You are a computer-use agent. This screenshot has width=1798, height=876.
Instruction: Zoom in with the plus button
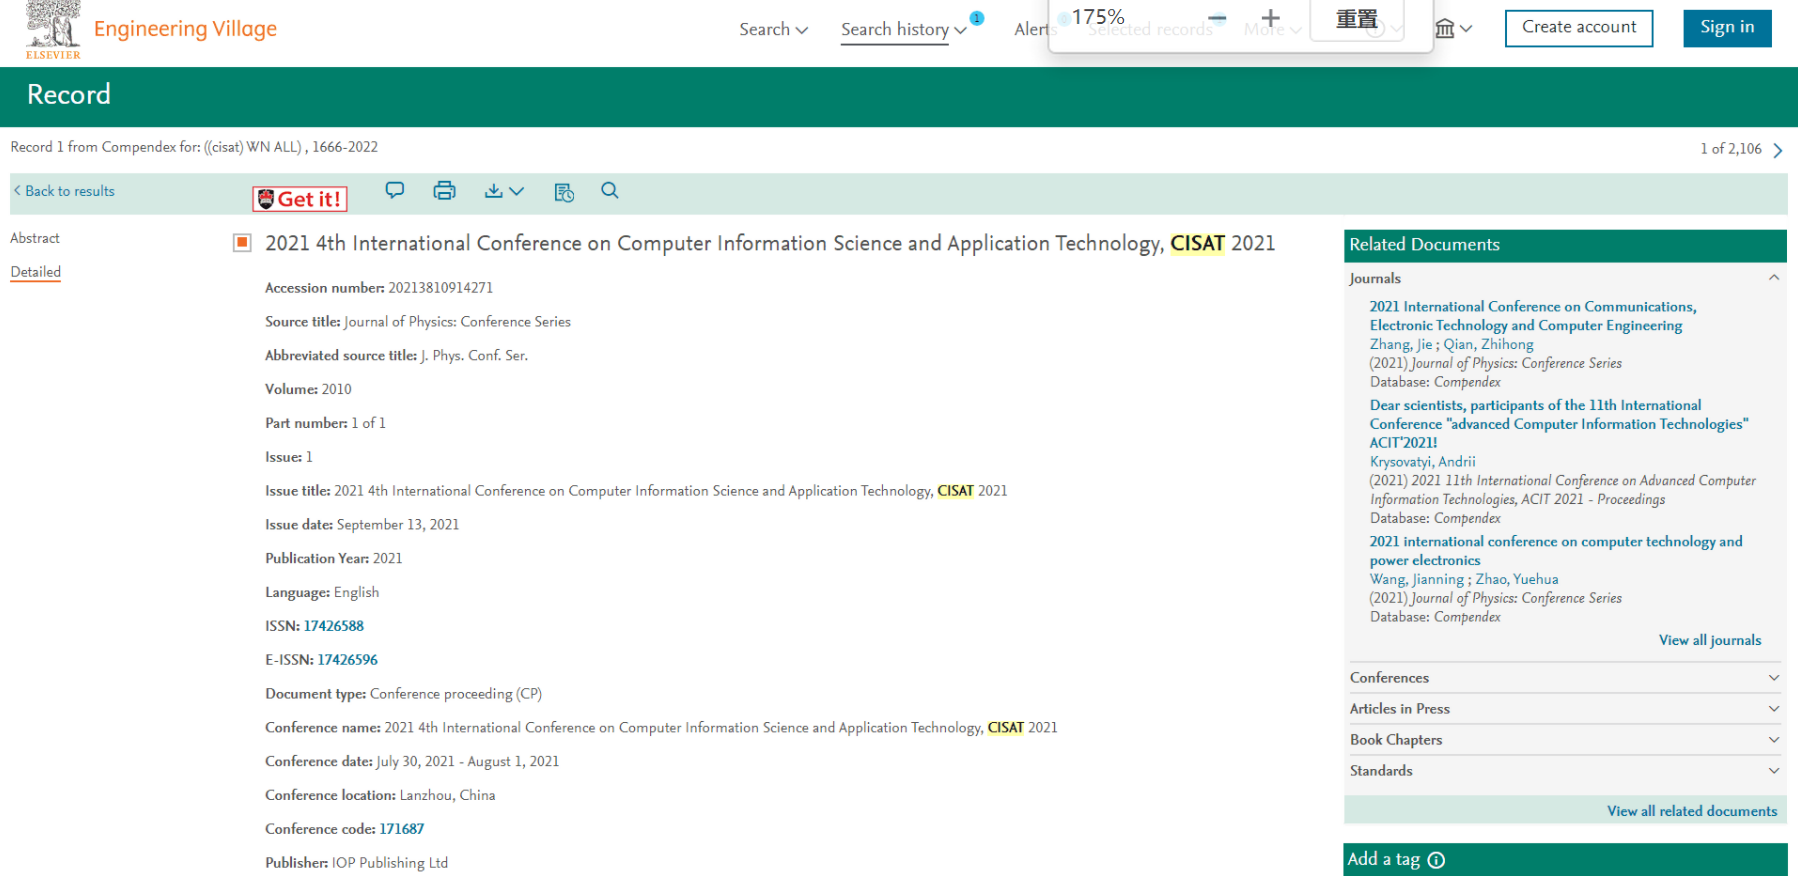[1270, 18]
